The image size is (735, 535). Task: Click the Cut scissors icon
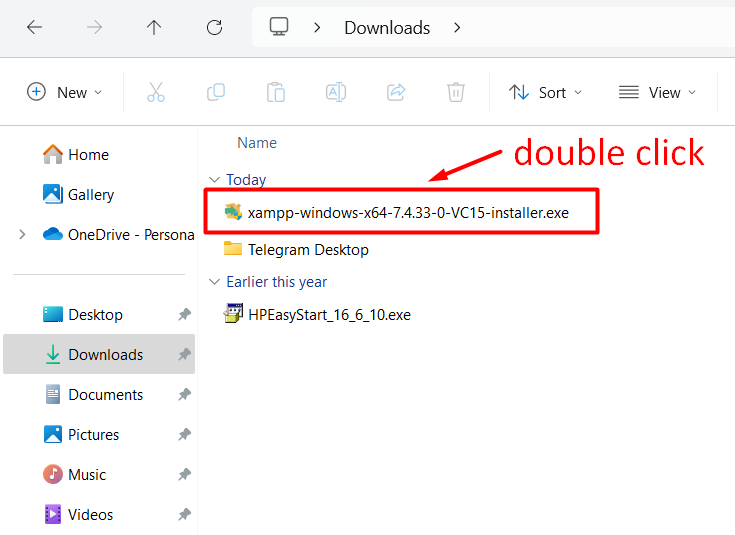click(156, 92)
